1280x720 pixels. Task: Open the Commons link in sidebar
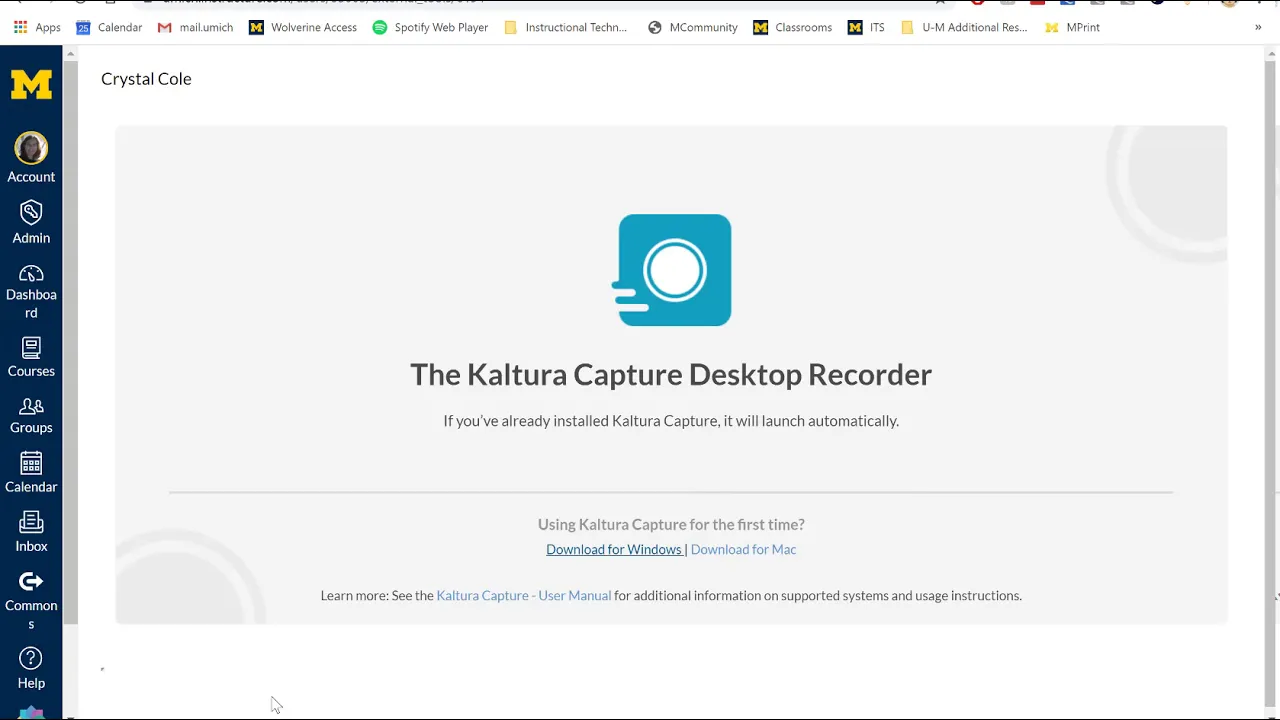click(31, 601)
